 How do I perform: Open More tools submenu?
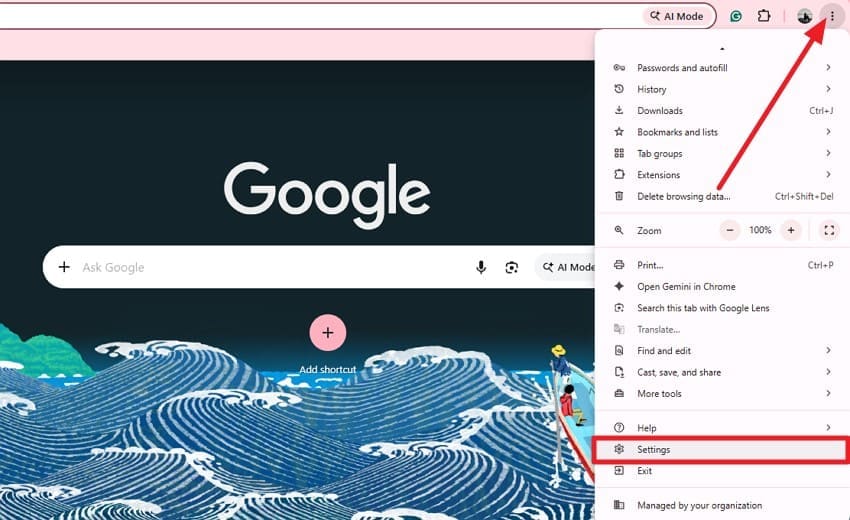pos(723,394)
